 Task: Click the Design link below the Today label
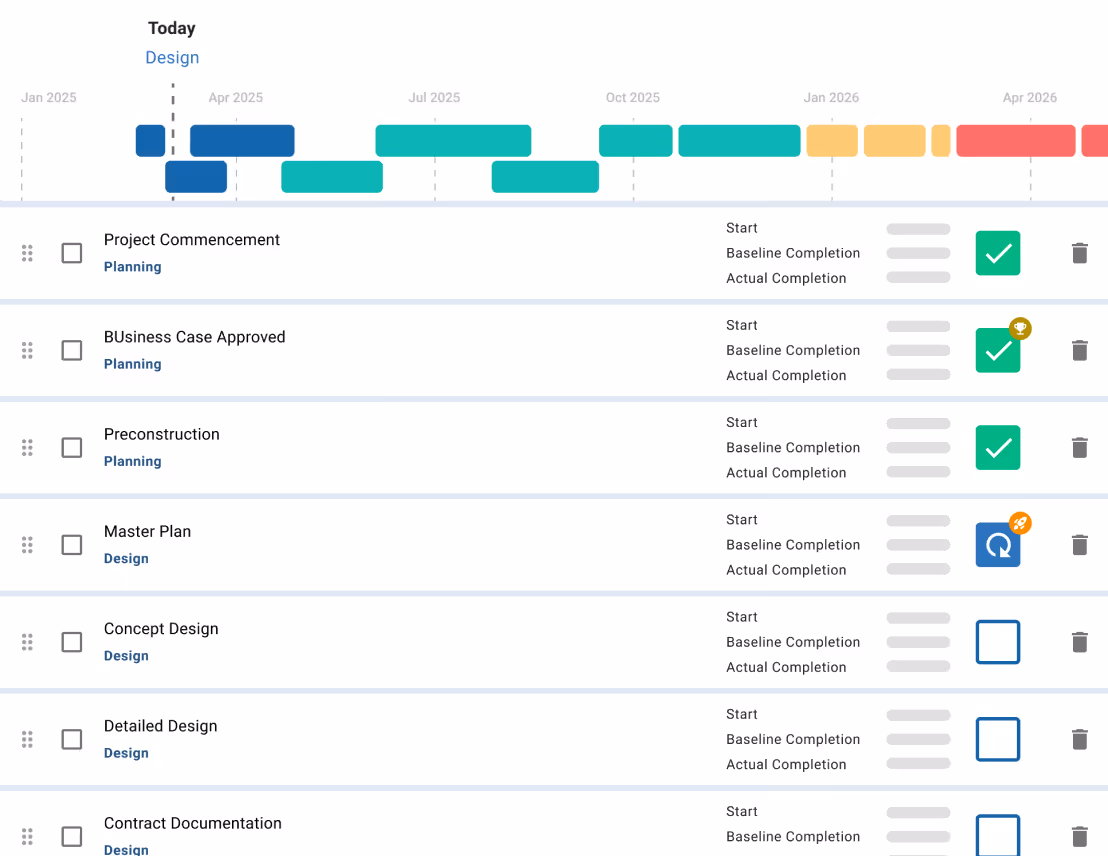172,57
